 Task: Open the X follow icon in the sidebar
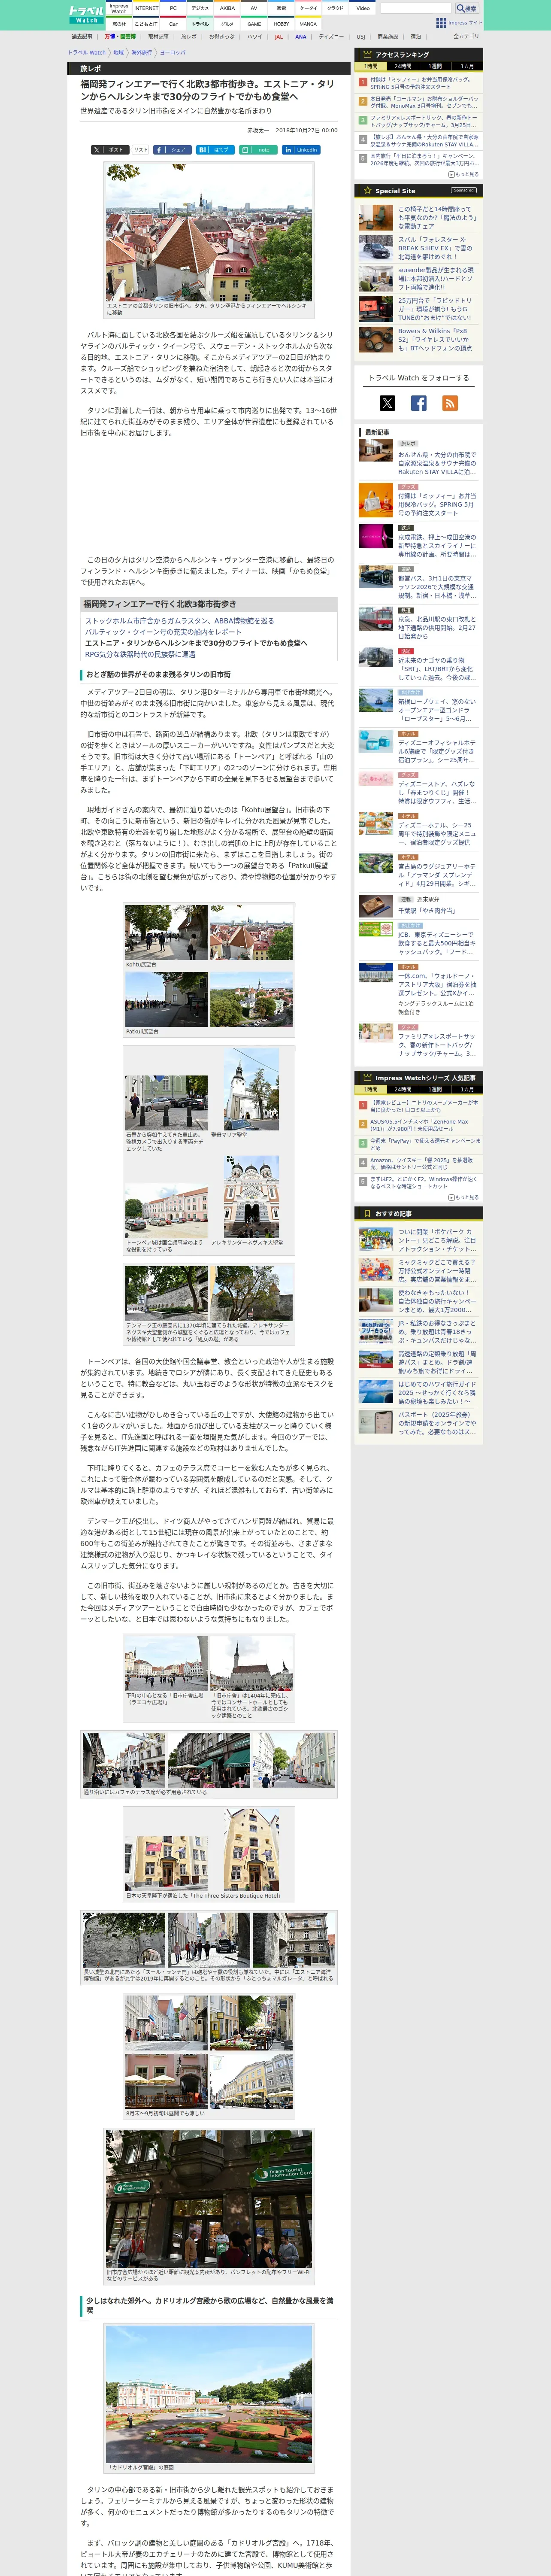tap(387, 403)
